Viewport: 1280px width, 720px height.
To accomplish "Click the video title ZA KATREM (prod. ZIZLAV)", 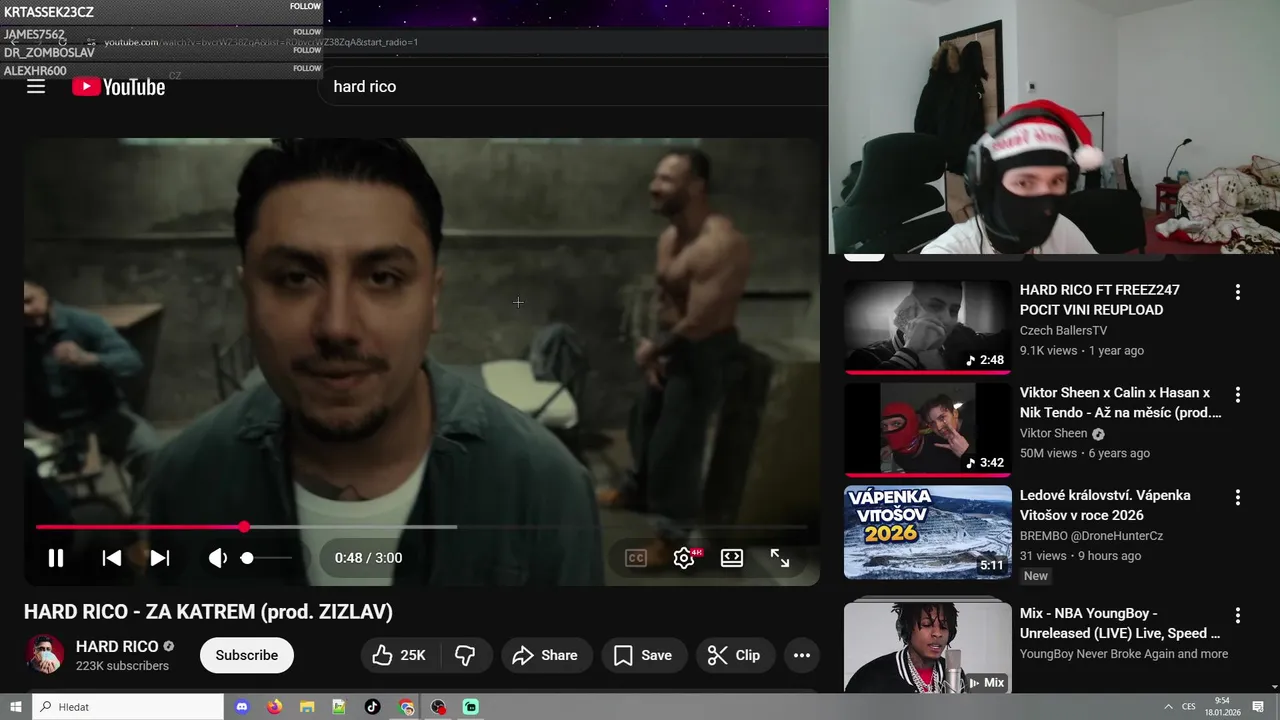I will 208,612.
